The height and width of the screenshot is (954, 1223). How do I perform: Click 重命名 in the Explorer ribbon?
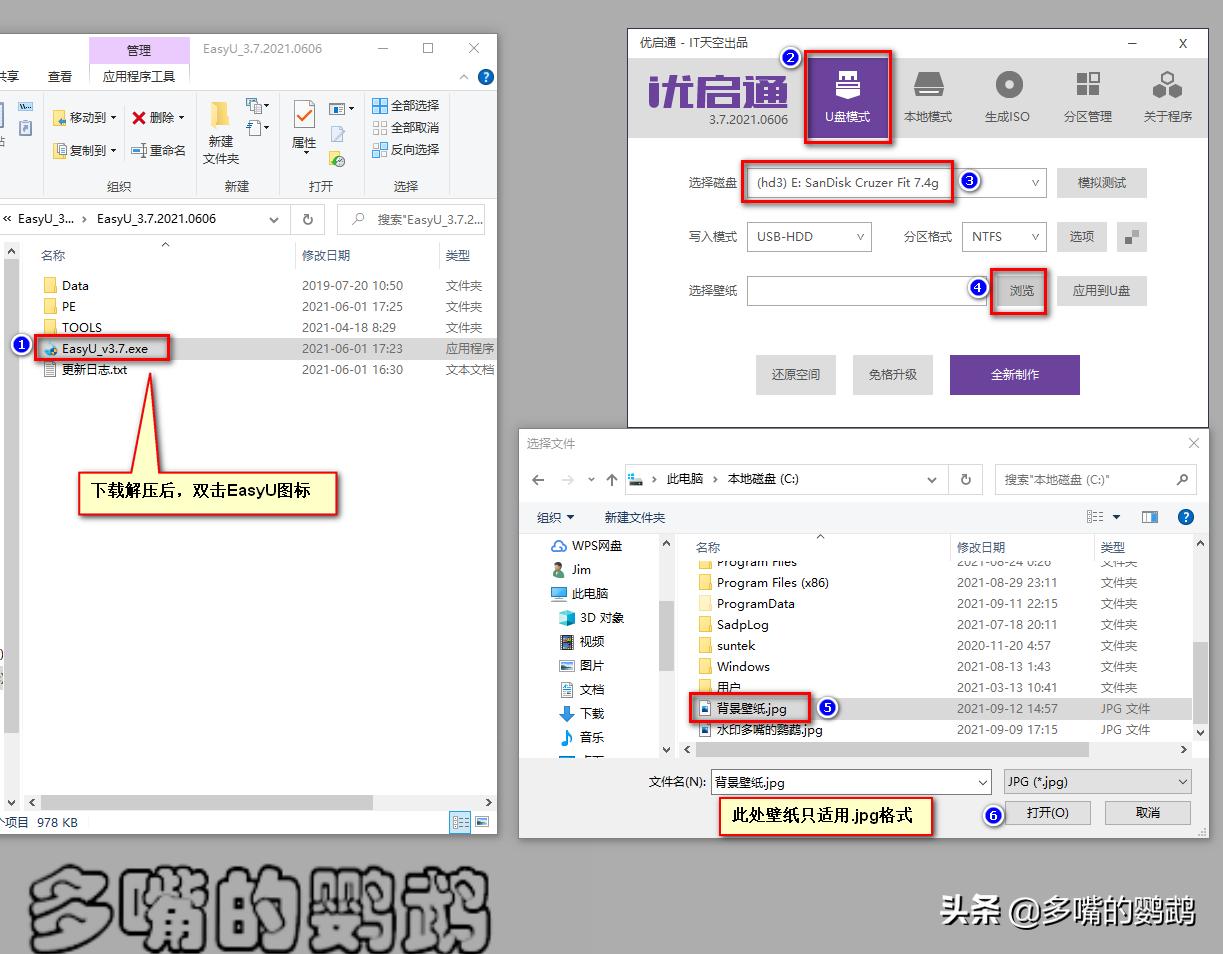158,150
